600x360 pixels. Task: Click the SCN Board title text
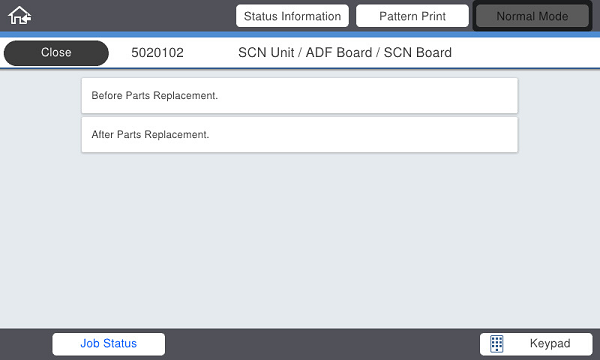(417, 53)
